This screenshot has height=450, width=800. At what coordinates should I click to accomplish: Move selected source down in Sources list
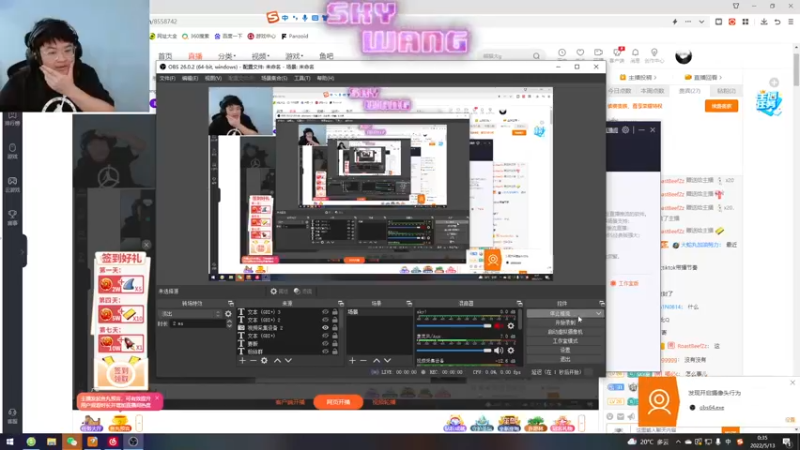click(288, 360)
